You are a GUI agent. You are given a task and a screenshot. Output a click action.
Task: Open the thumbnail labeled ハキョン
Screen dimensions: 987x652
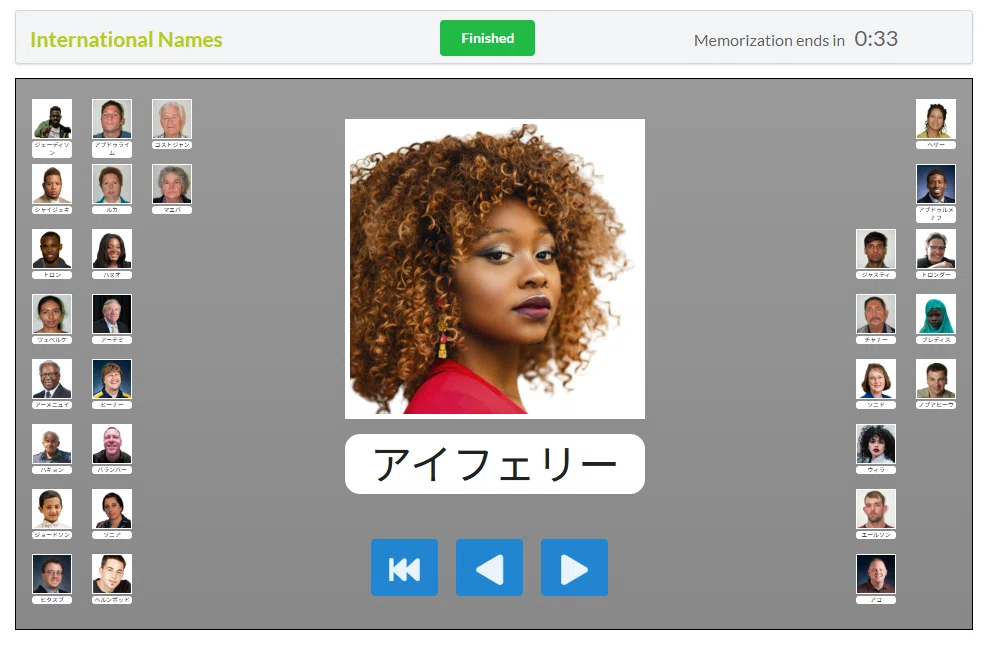(52, 444)
